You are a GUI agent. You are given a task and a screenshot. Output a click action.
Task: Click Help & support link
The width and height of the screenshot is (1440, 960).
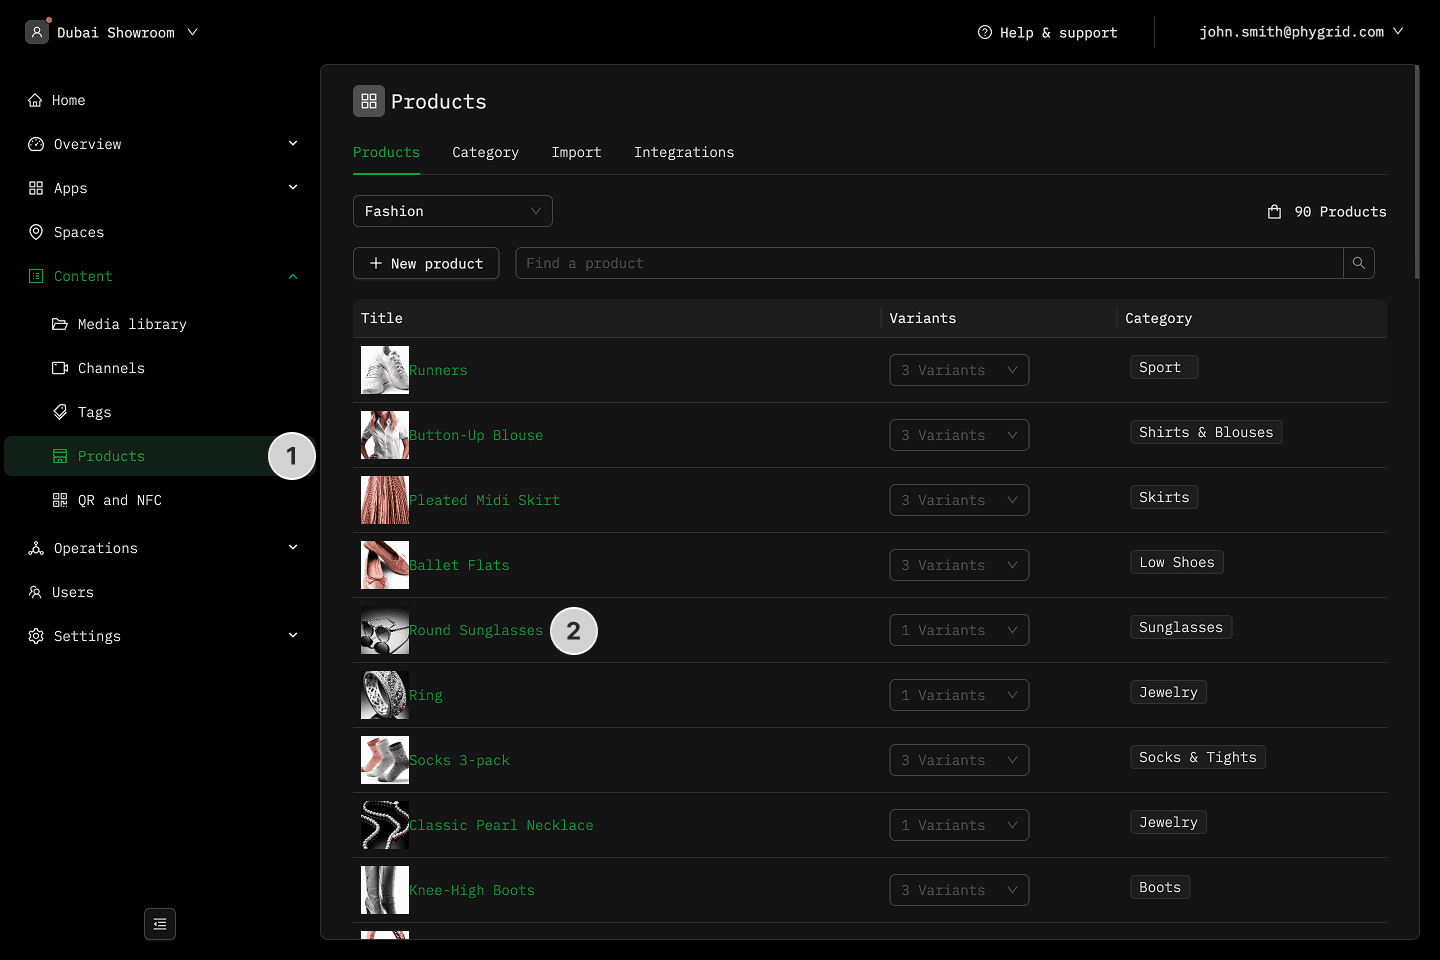[1048, 32]
